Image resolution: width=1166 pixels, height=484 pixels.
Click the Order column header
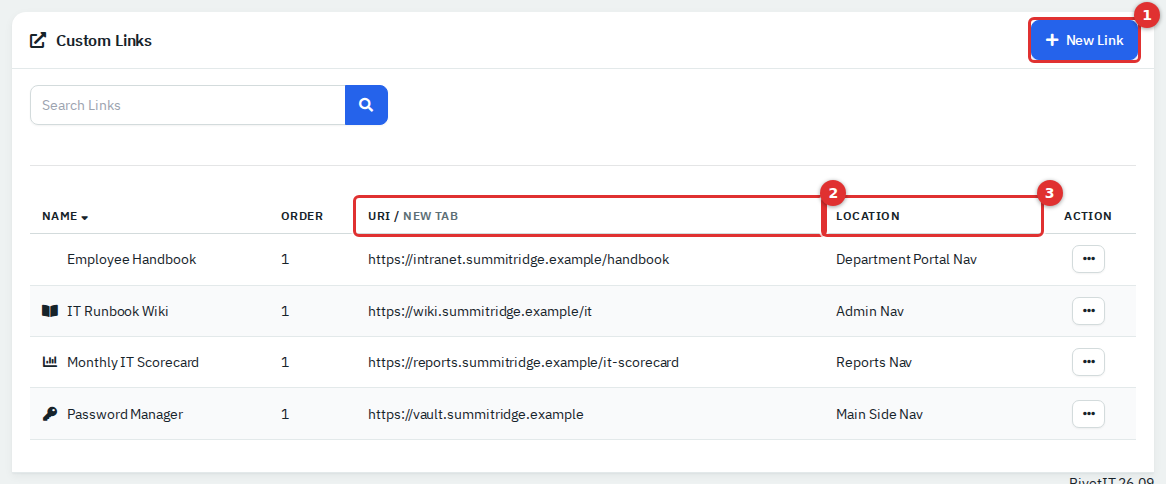pyautogui.click(x=302, y=216)
